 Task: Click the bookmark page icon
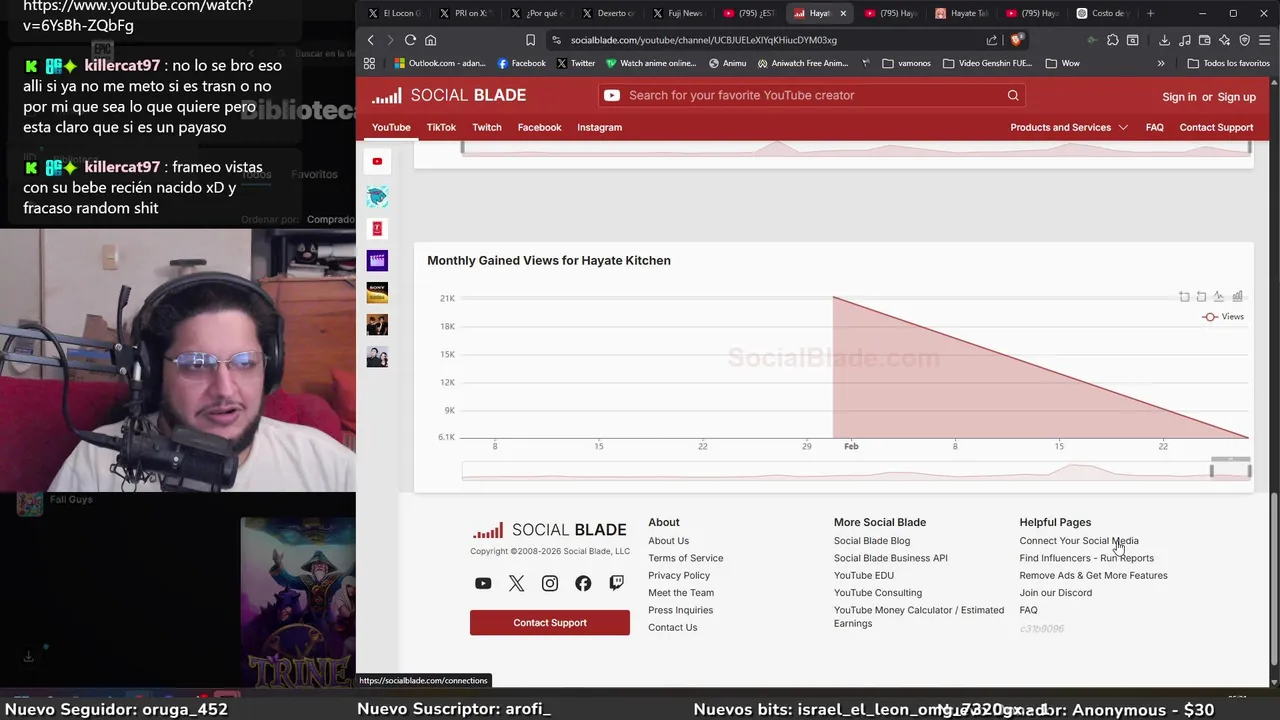(x=530, y=40)
